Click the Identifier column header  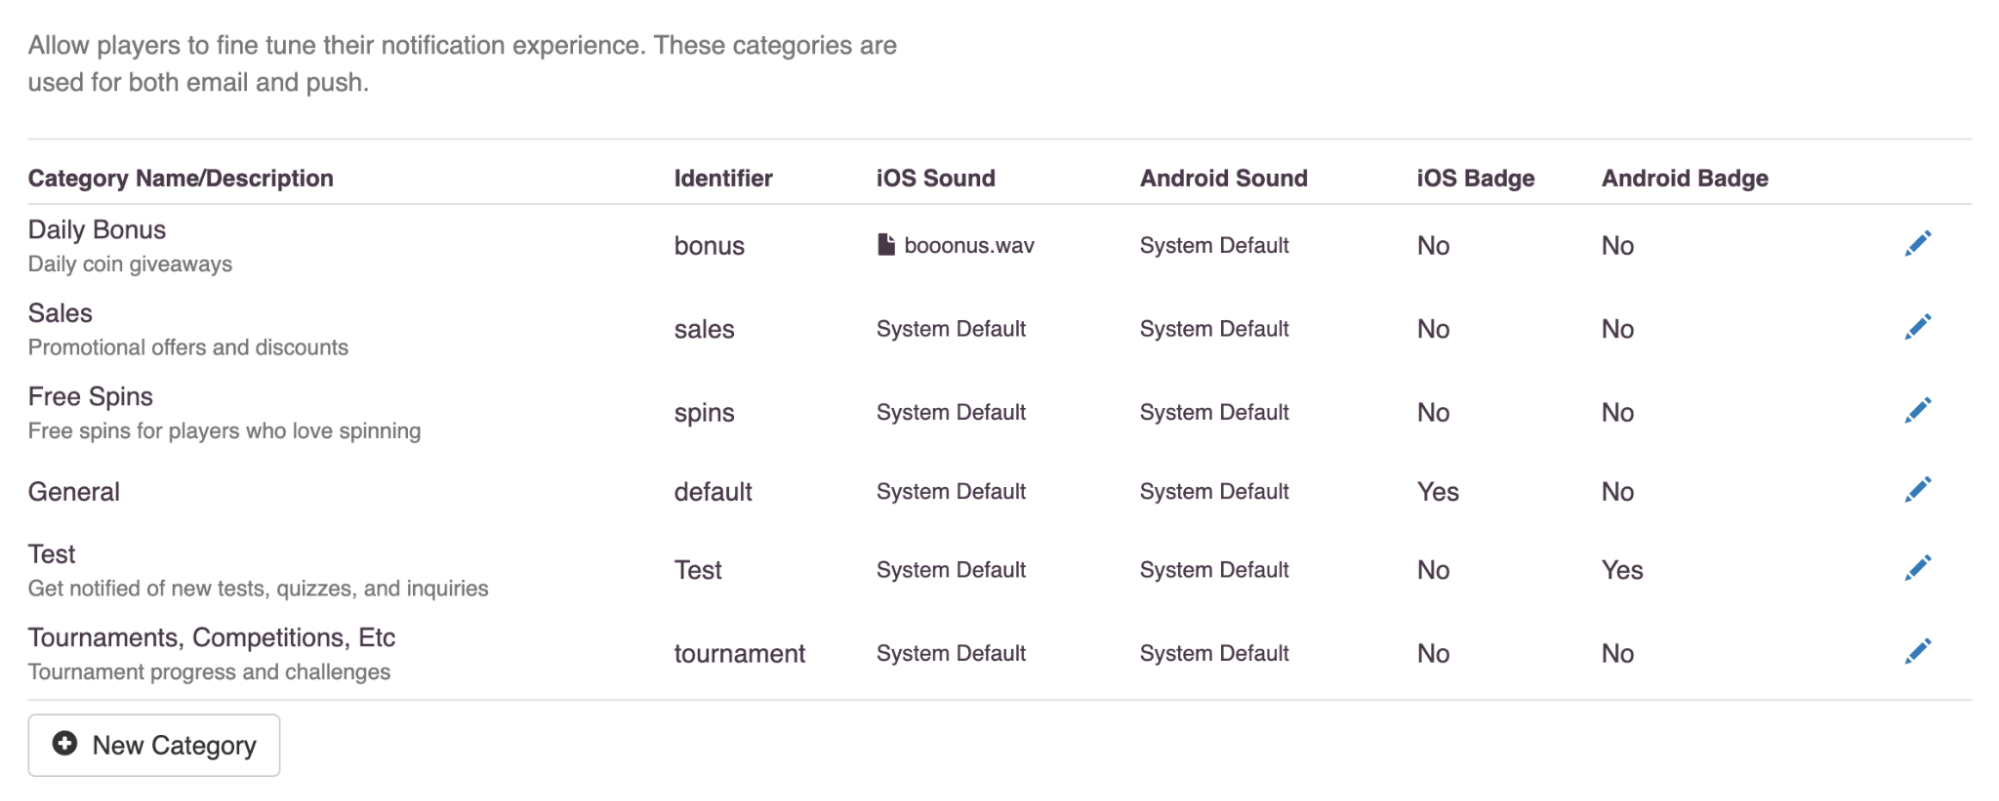(723, 178)
